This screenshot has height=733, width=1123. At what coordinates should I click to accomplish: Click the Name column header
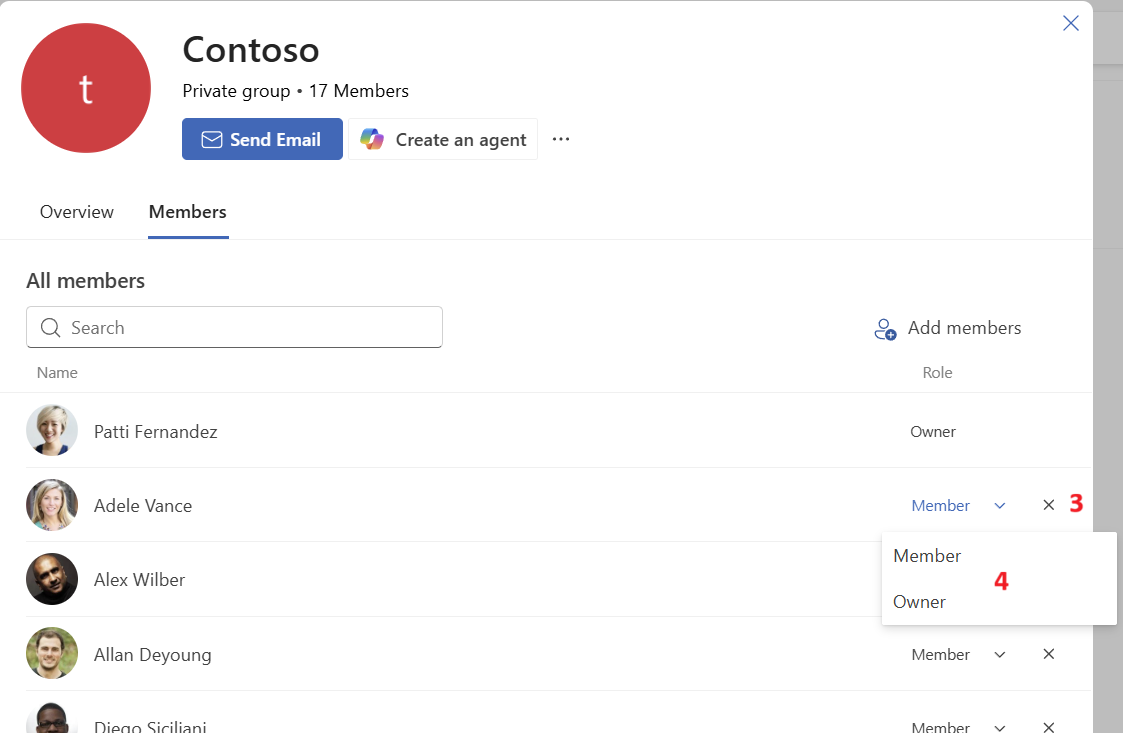pos(57,373)
